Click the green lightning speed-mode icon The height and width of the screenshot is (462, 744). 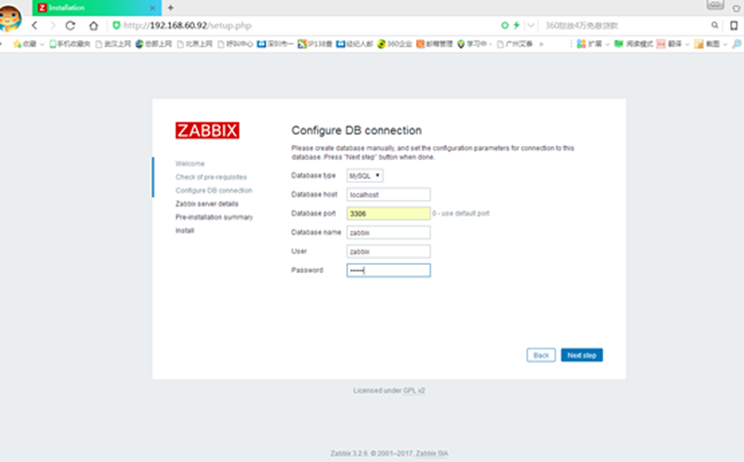click(x=516, y=25)
